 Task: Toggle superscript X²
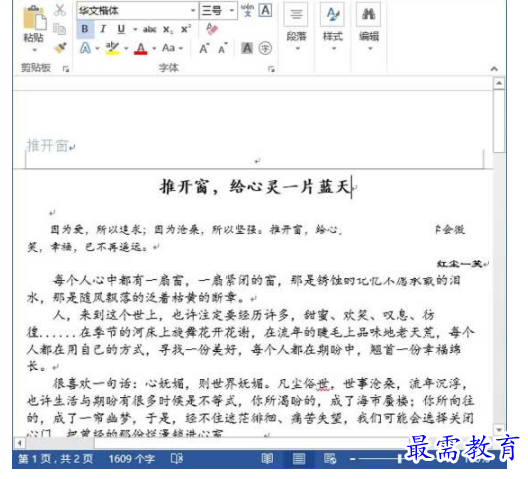pyautogui.click(x=186, y=29)
